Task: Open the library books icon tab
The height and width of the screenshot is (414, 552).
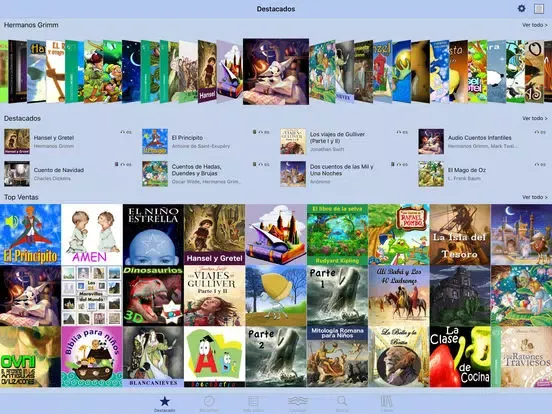Action: (387, 404)
